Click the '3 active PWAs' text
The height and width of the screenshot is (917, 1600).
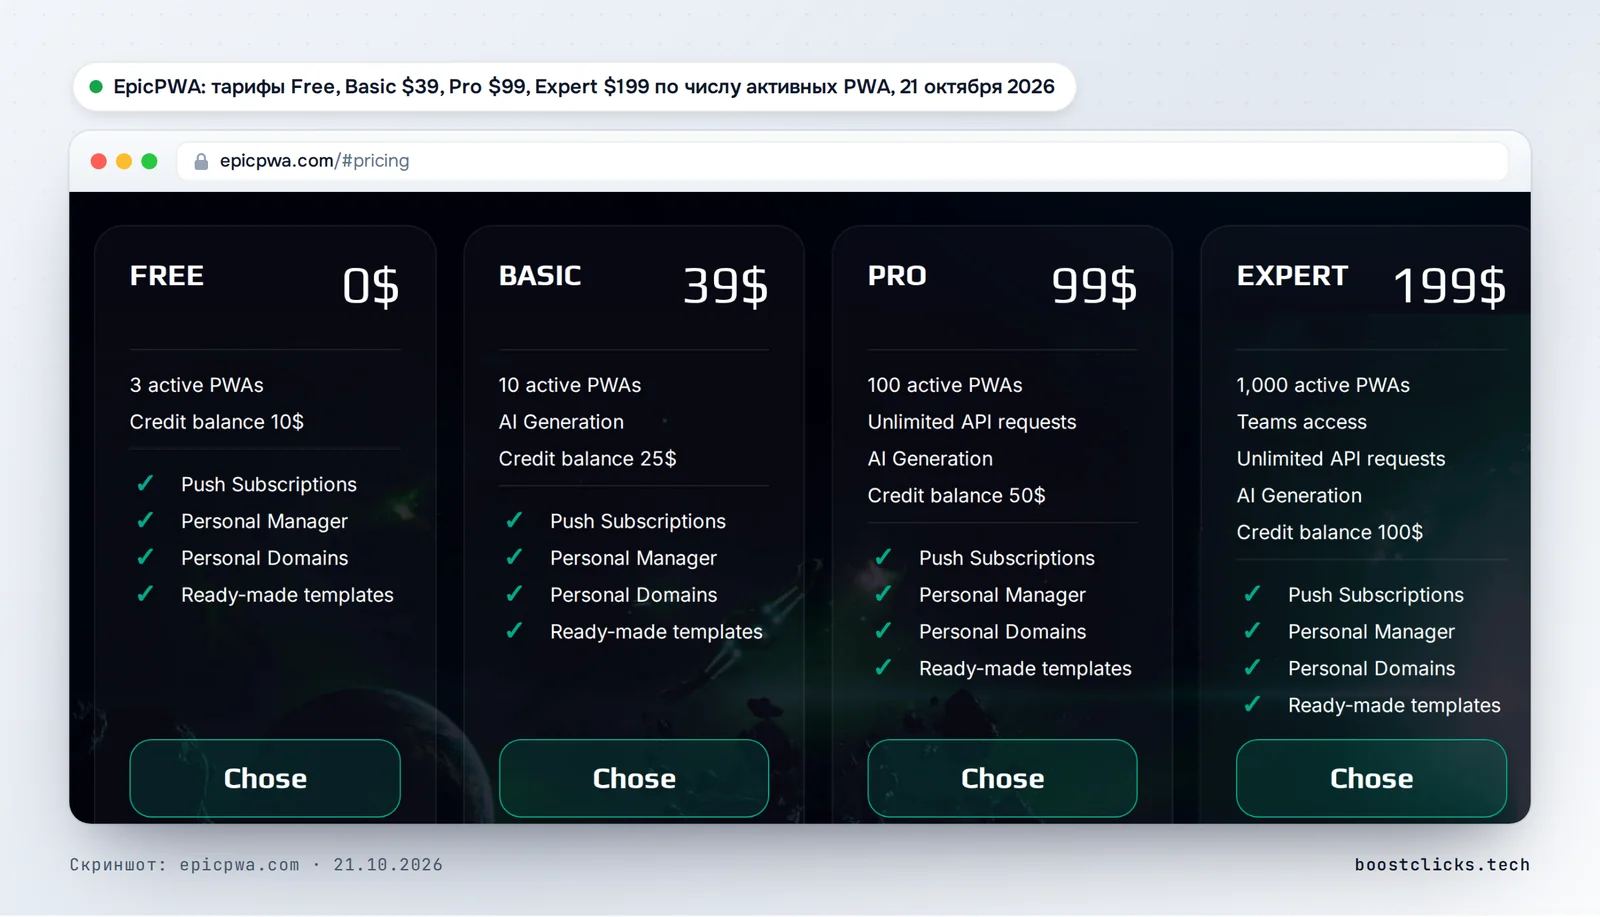(x=197, y=385)
